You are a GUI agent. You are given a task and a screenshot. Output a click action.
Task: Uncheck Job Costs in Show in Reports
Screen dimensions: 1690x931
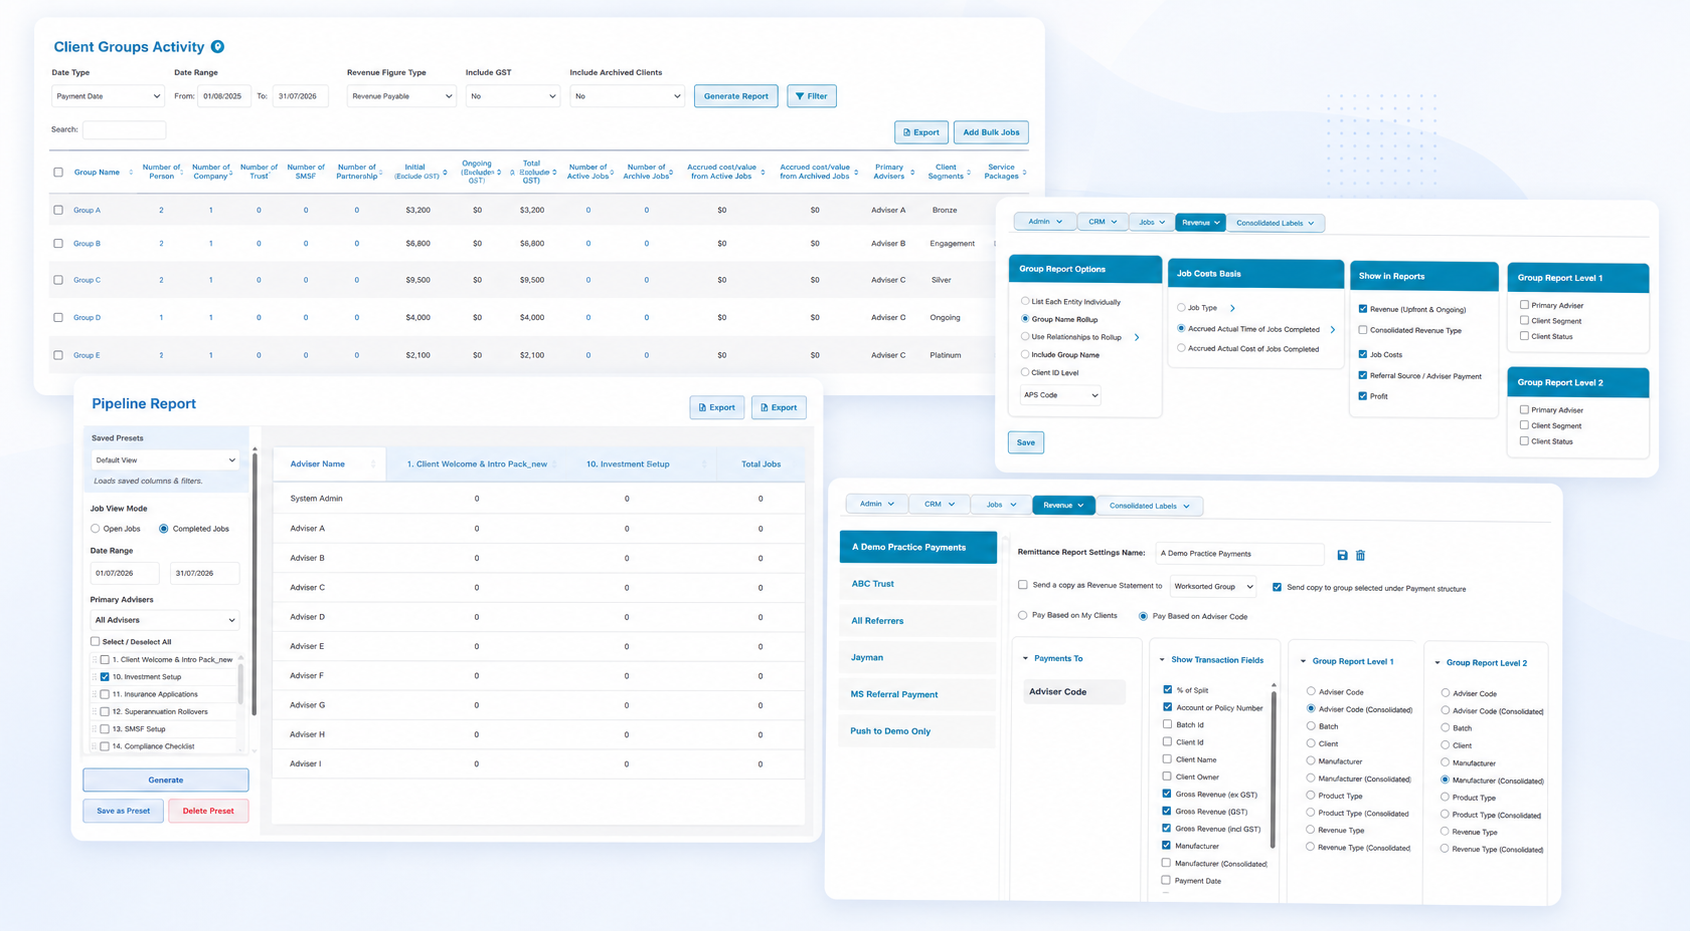click(x=1363, y=354)
